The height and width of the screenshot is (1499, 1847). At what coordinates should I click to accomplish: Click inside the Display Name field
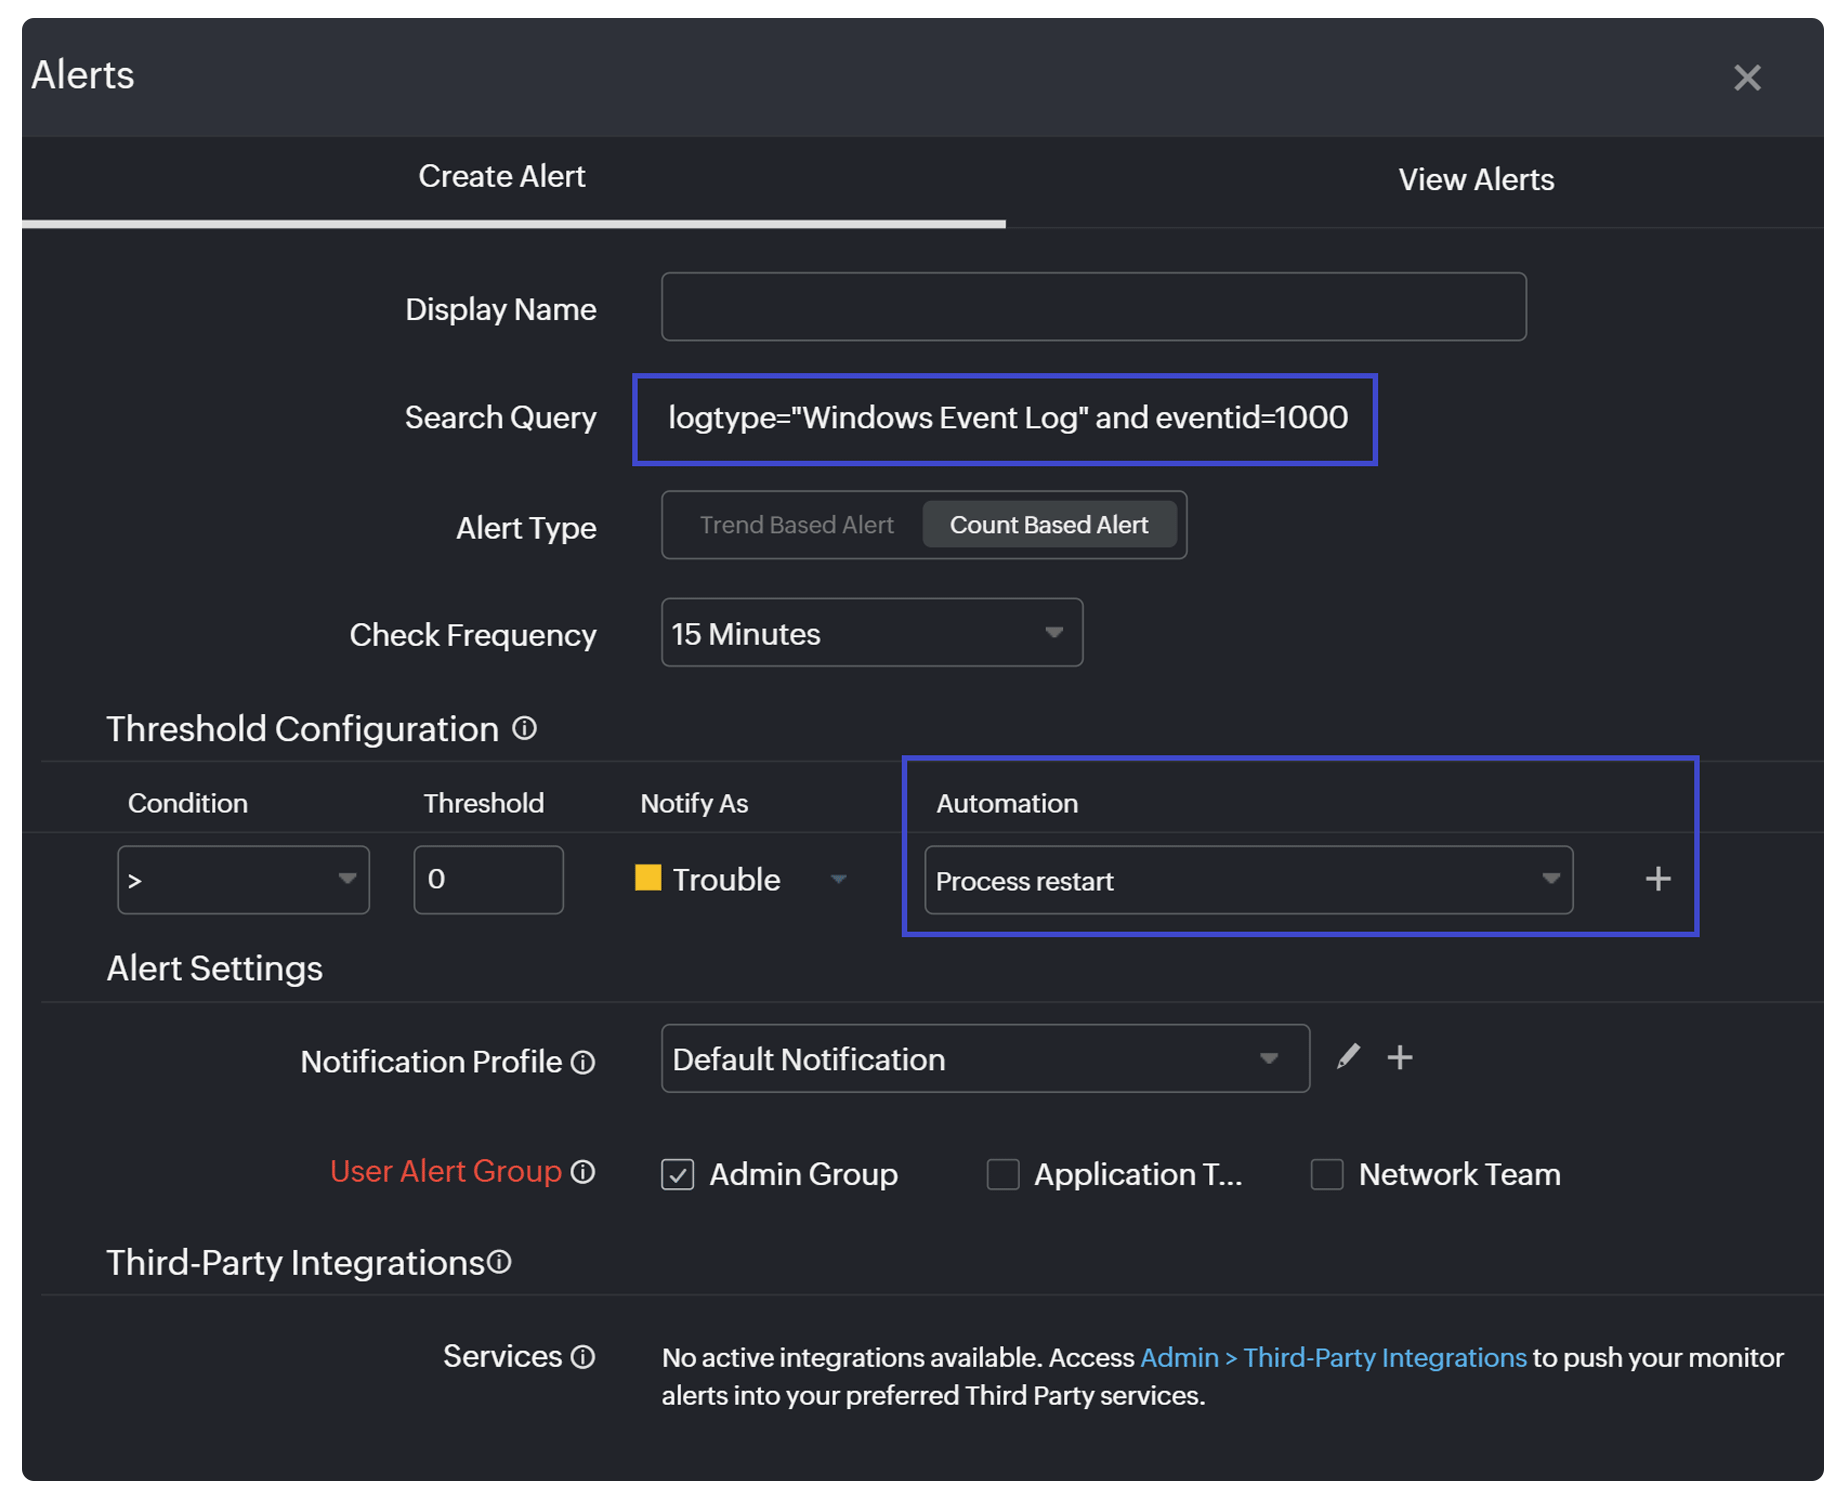1092,307
